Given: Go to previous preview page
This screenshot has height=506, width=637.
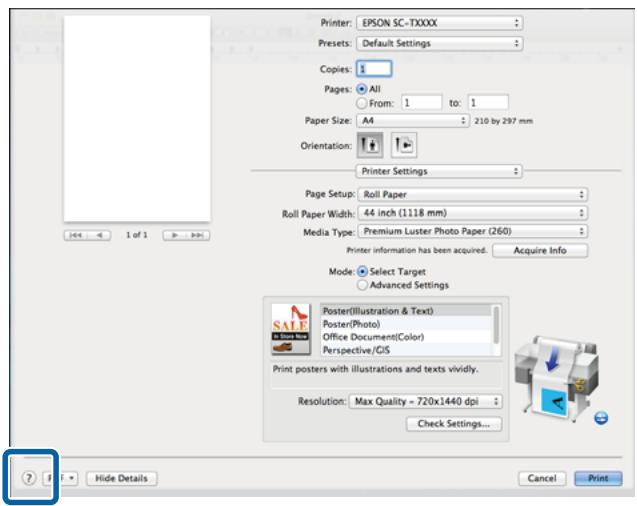Looking at the screenshot, I should pos(99,235).
